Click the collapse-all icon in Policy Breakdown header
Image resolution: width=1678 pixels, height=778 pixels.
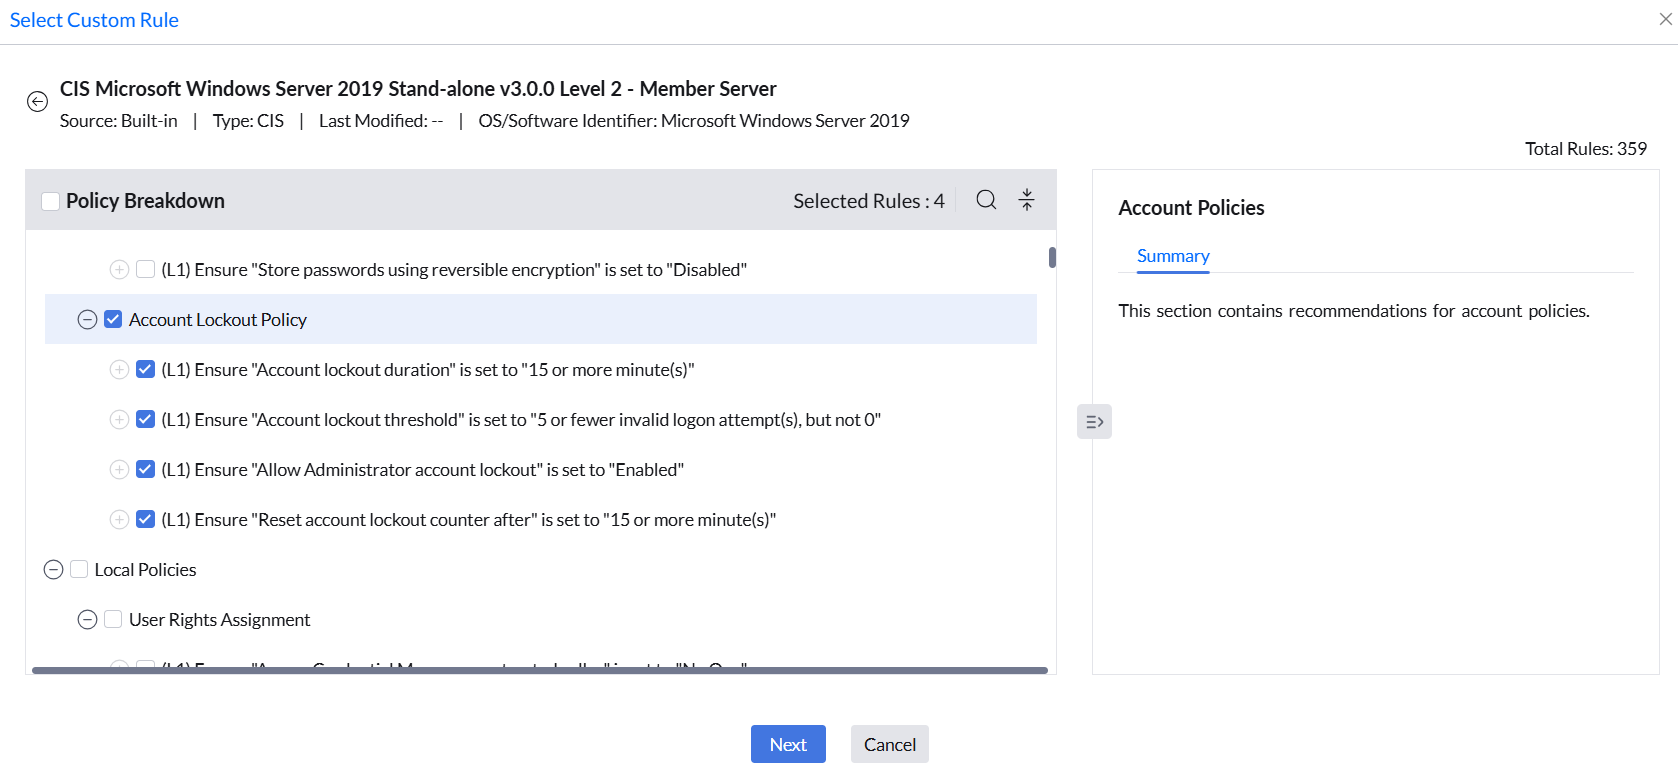pyautogui.click(x=1027, y=200)
